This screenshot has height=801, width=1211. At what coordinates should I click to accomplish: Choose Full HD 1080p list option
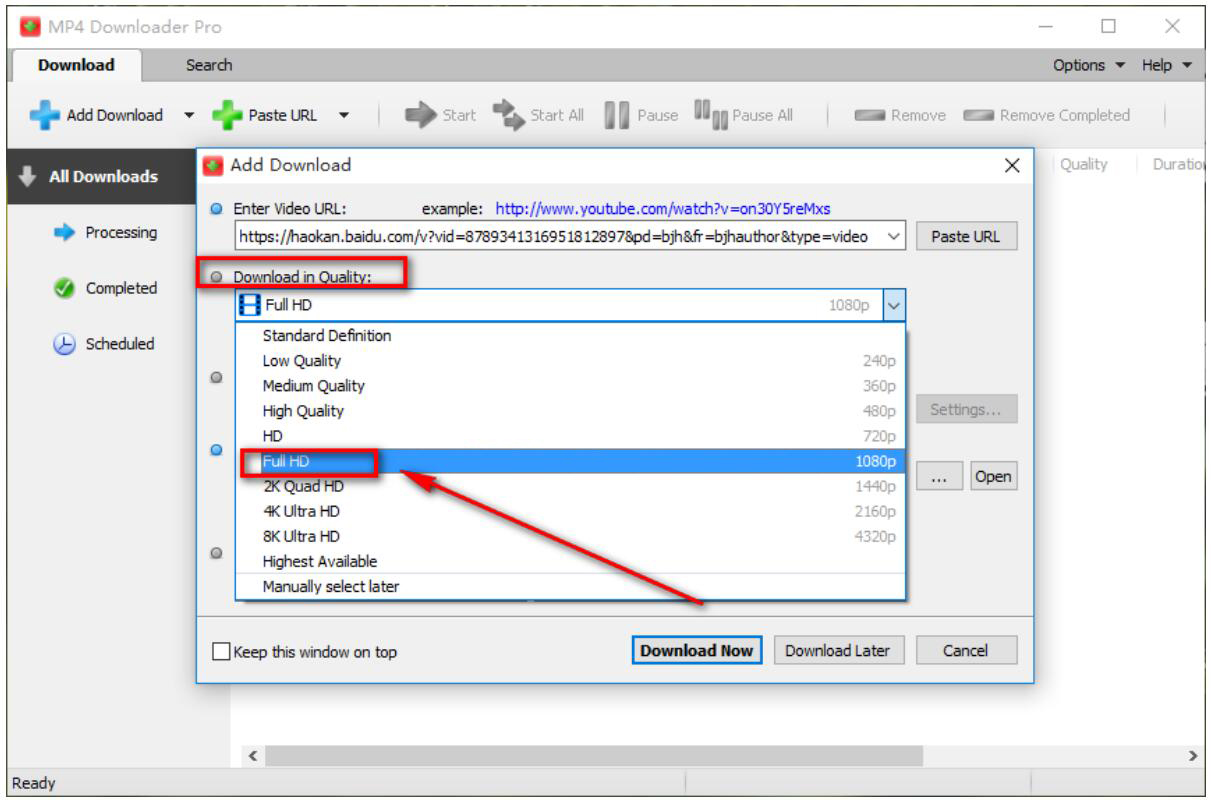[x=570, y=461]
